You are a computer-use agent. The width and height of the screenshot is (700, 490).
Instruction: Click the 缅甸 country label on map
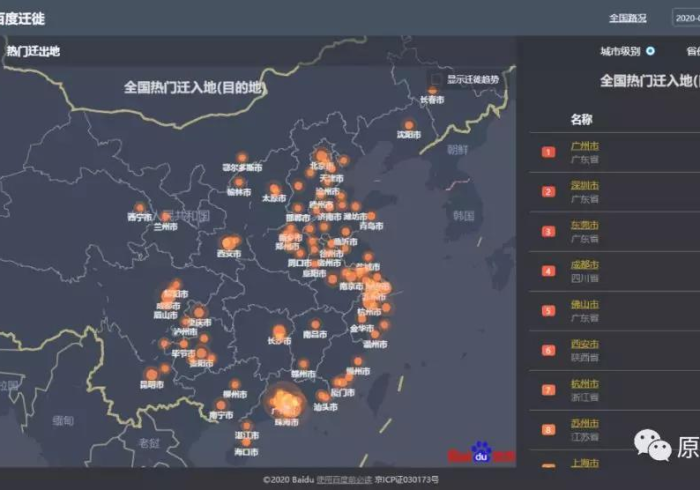[63, 420]
